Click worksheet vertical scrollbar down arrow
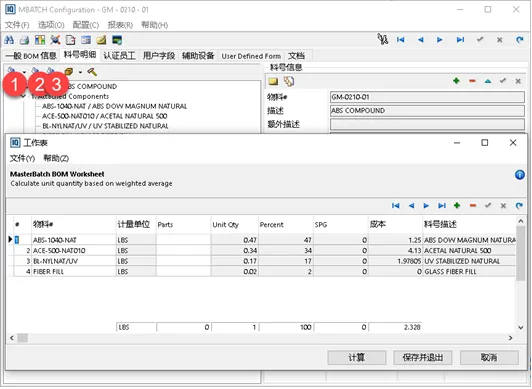Image resolution: width=532 pixels, height=389 pixels. pyautogui.click(x=521, y=328)
